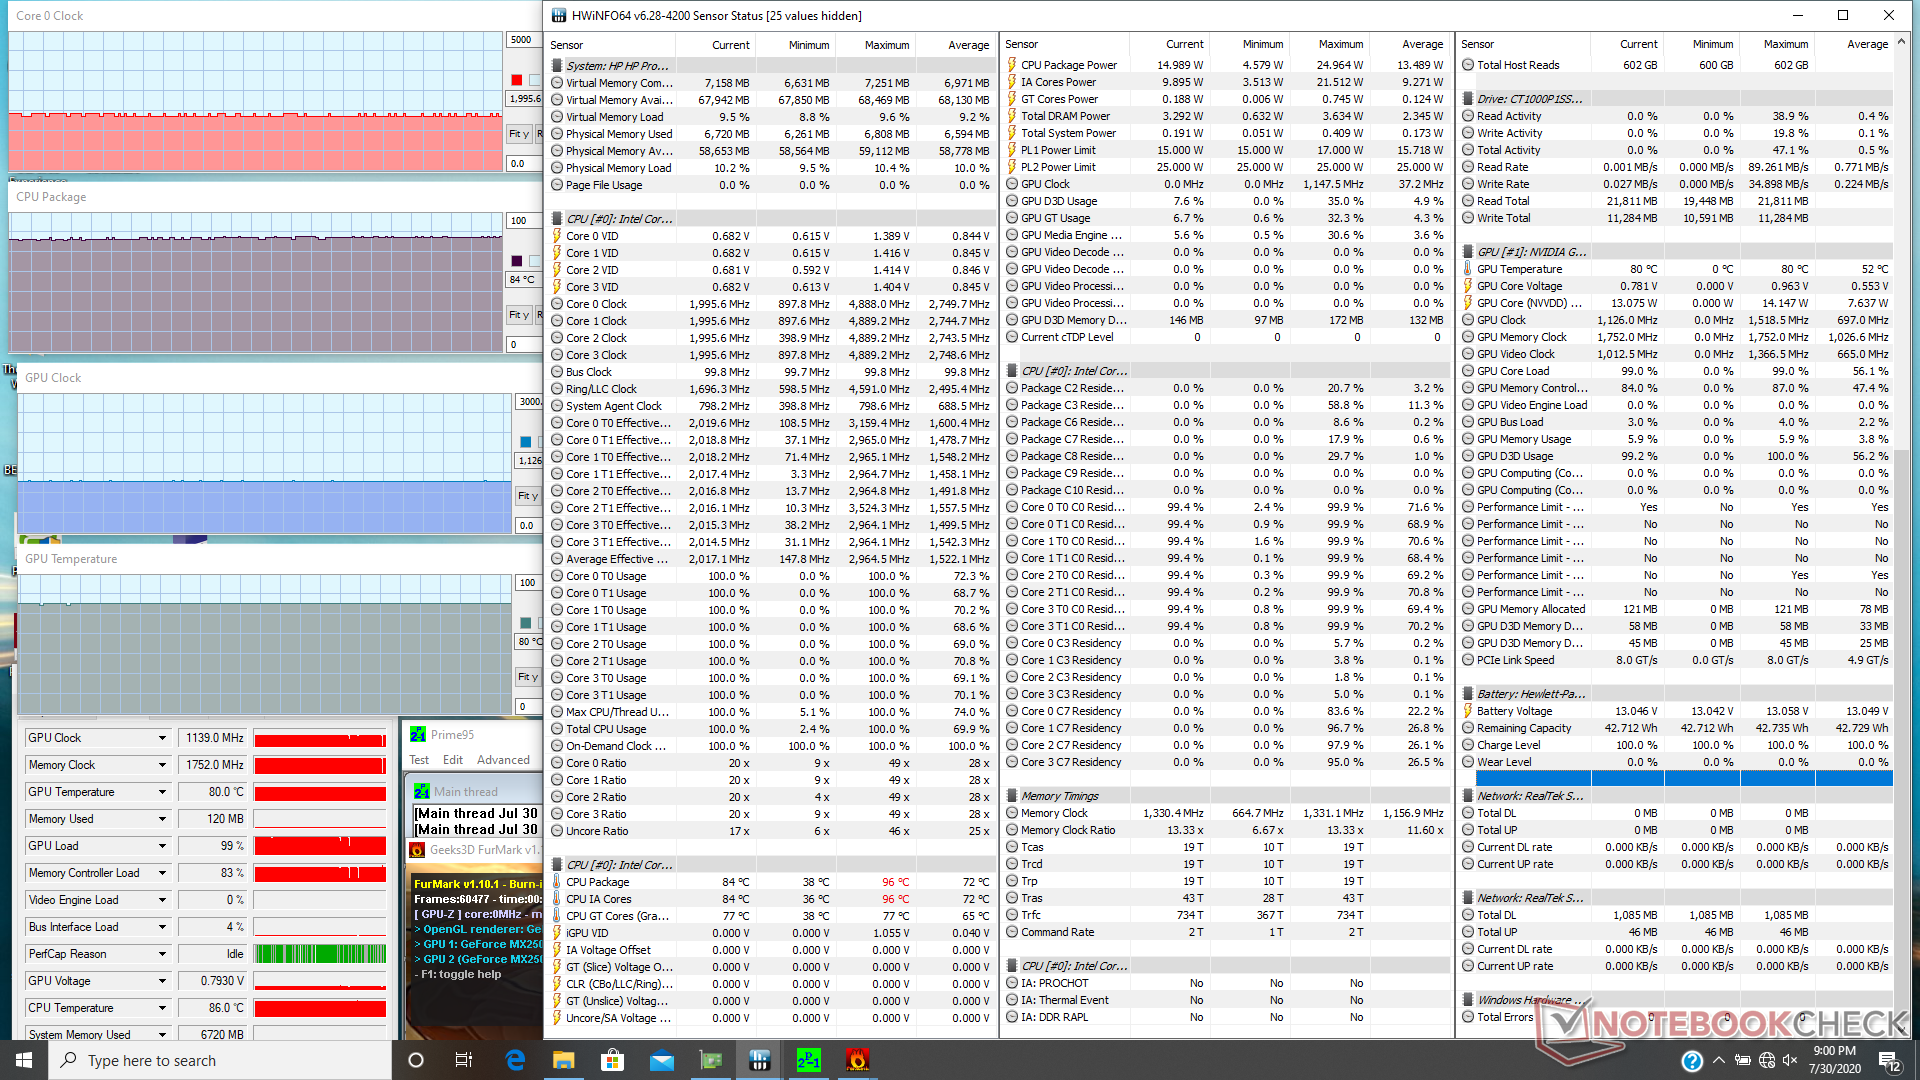Image resolution: width=1920 pixels, height=1080 pixels.
Task: Click the HWiNFO icon in the taskbar
Action: pos(760,1060)
